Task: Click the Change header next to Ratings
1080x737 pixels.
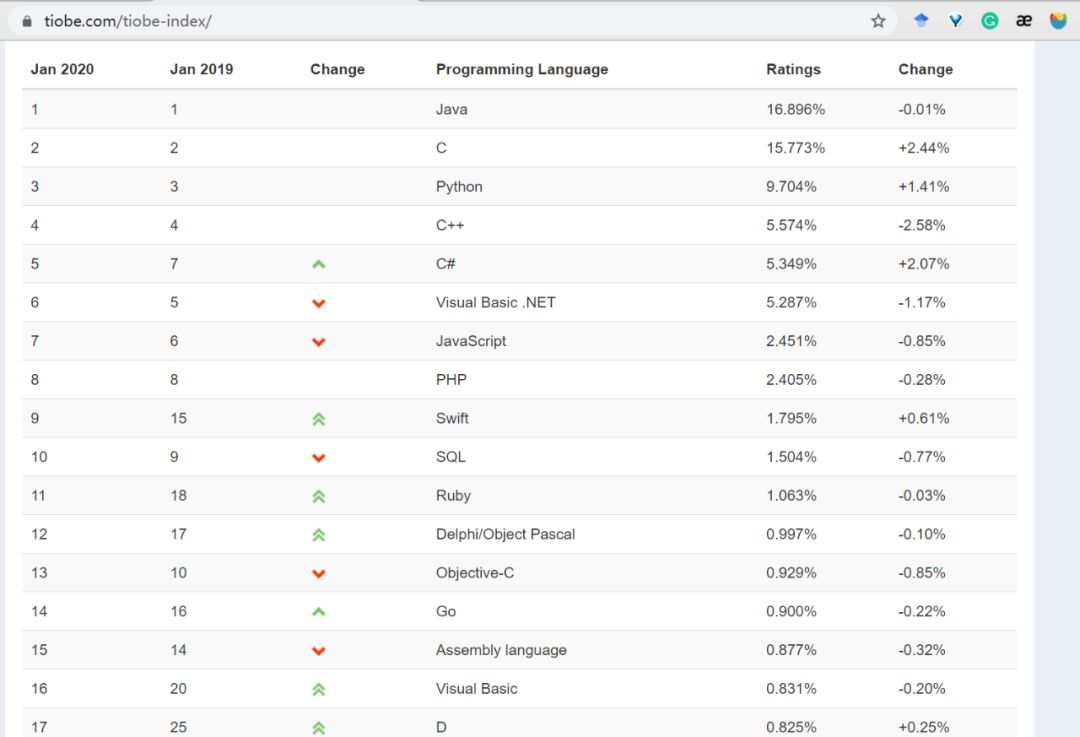Action: 926,70
